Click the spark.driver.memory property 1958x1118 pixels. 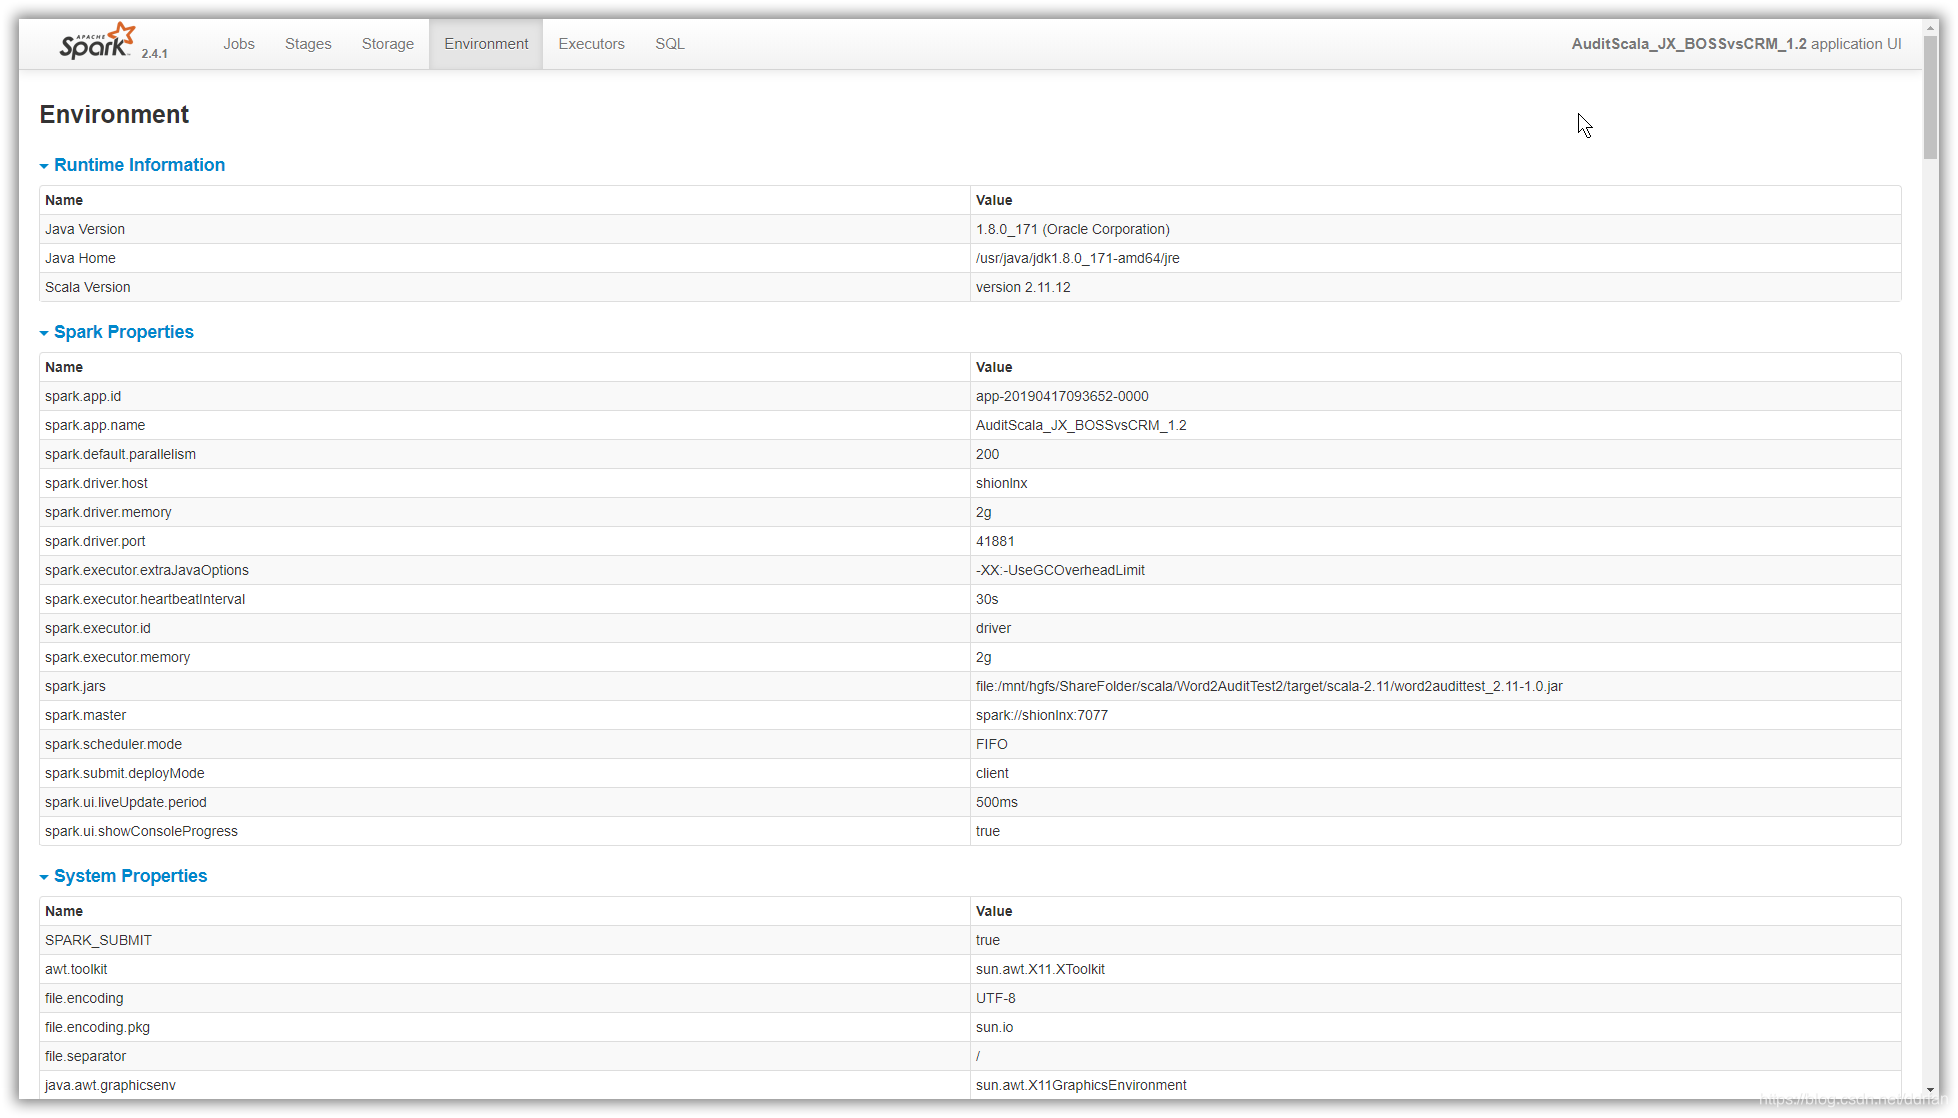click(x=108, y=512)
